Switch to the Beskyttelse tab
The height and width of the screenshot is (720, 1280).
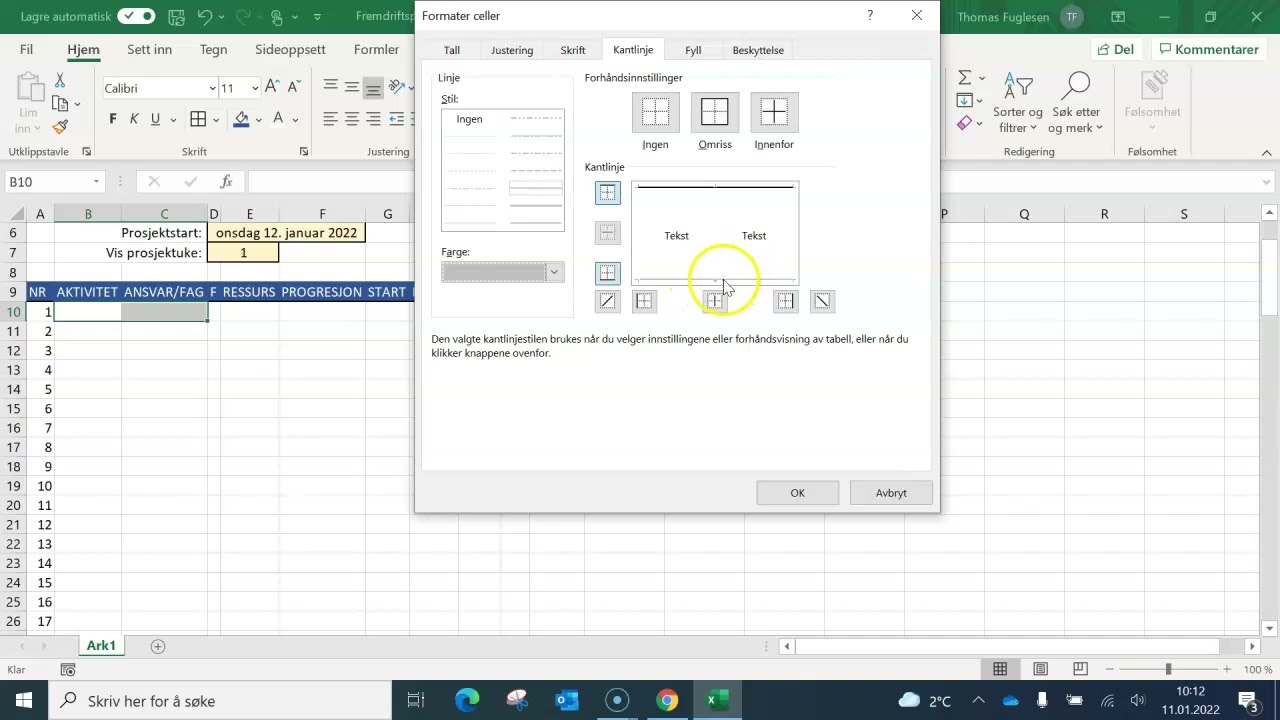[758, 50]
